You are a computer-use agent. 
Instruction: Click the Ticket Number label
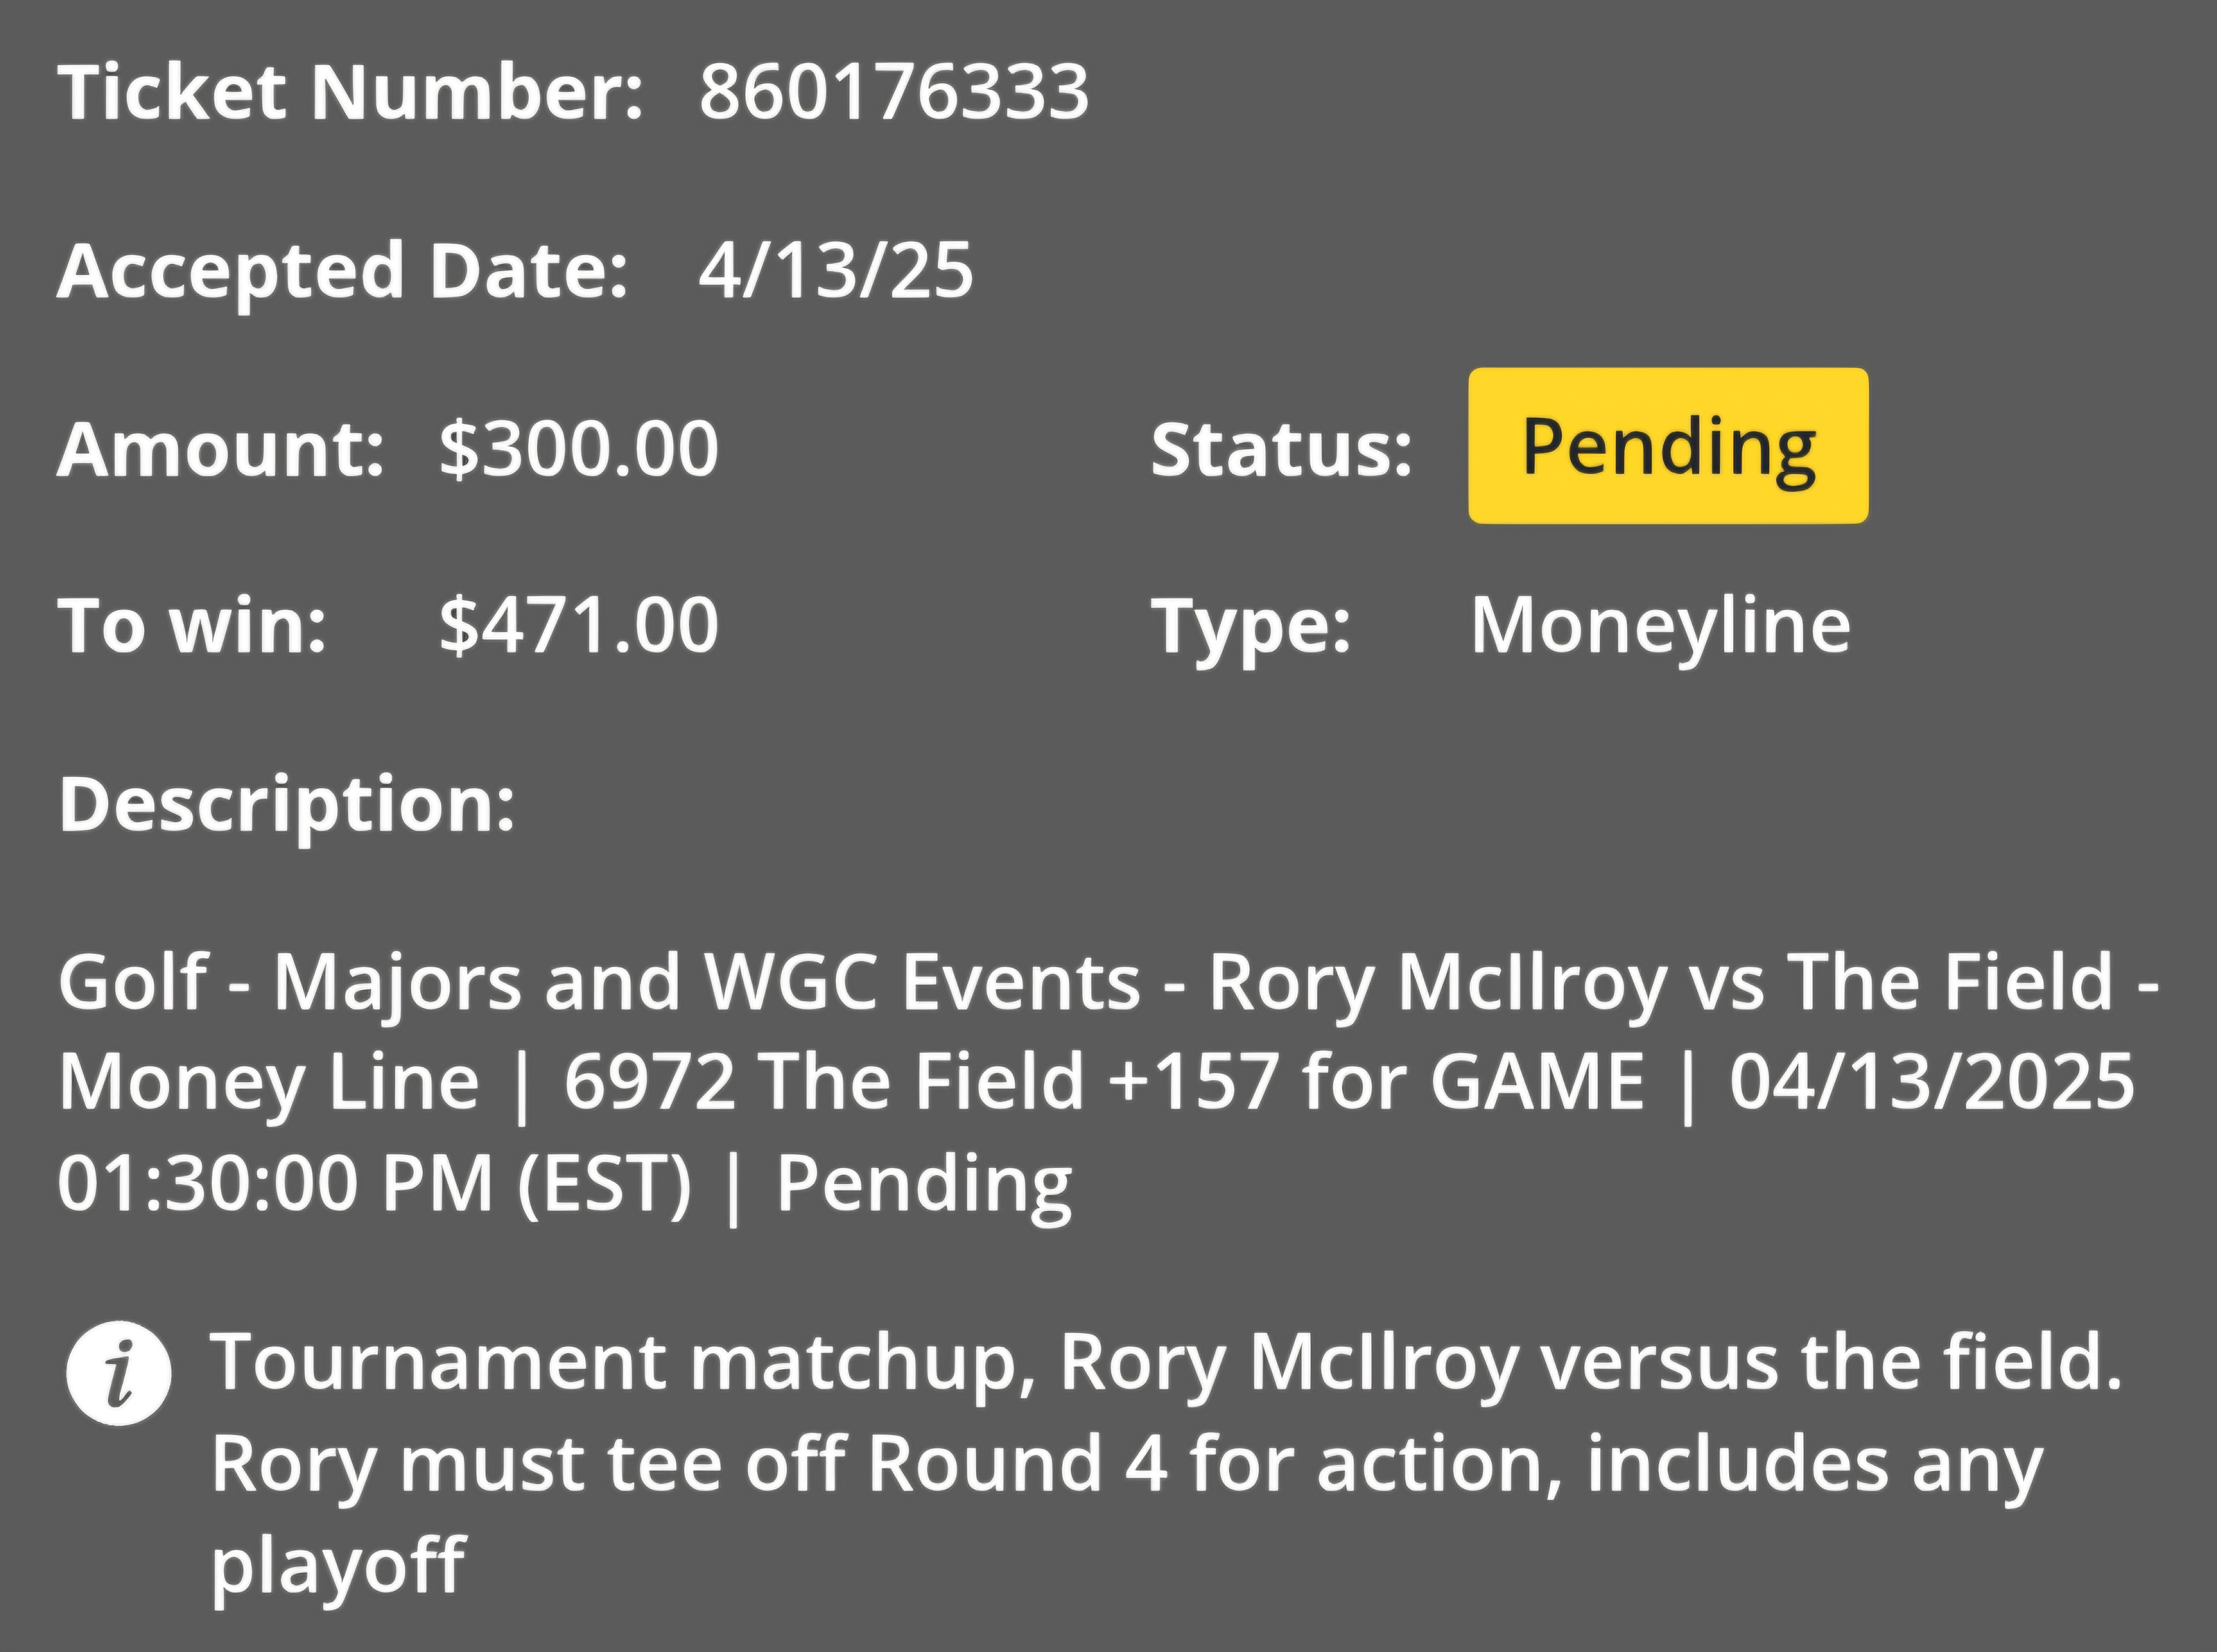[x=350, y=91]
